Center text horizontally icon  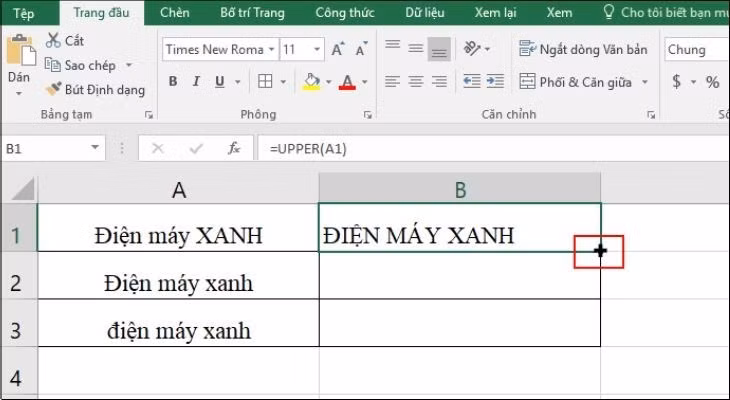click(x=415, y=82)
